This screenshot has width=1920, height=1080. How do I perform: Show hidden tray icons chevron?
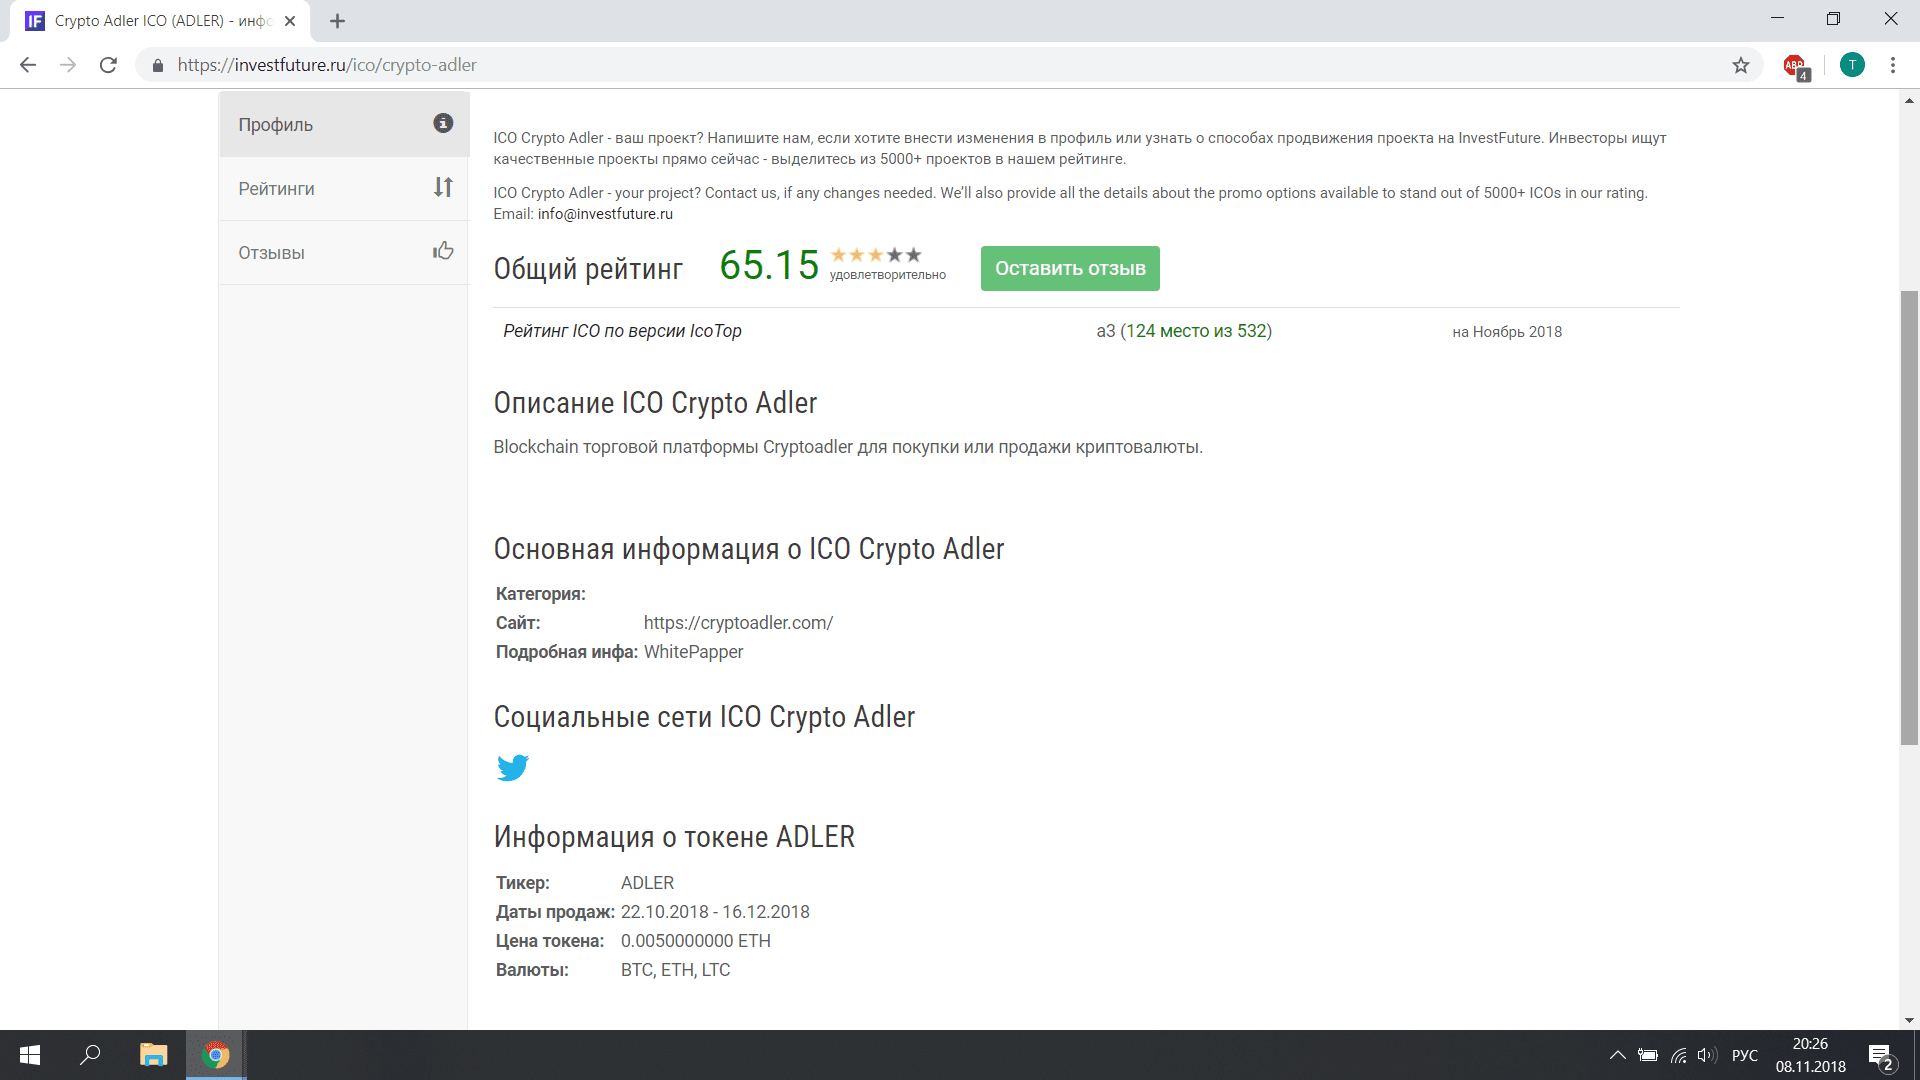point(1617,1055)
